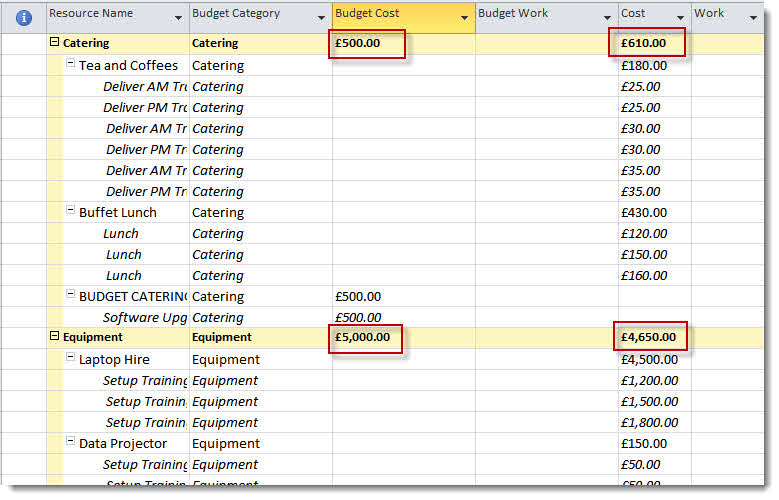Open the Cost column filter dropdown
This screenshot has height=500, width=779.
click(681, 18)
